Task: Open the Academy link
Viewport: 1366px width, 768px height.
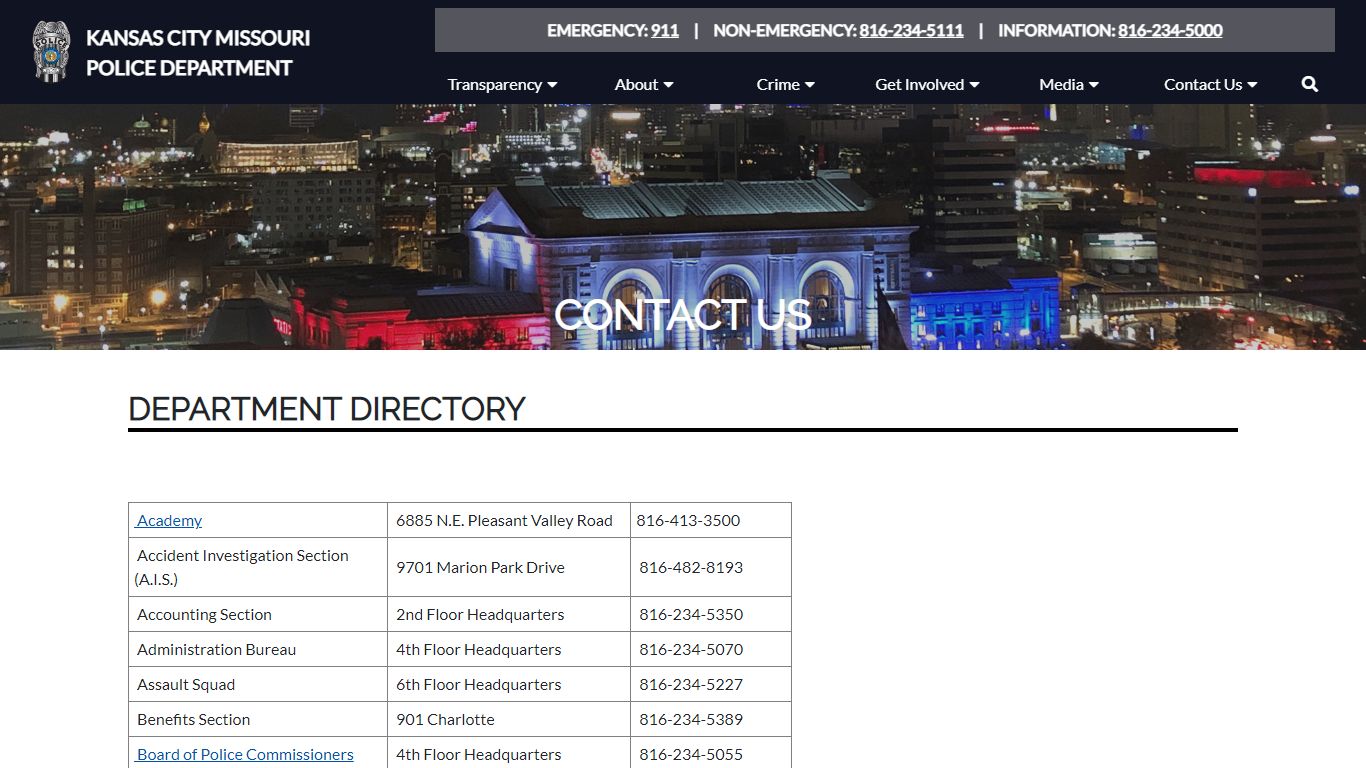Action: [169, 520]
